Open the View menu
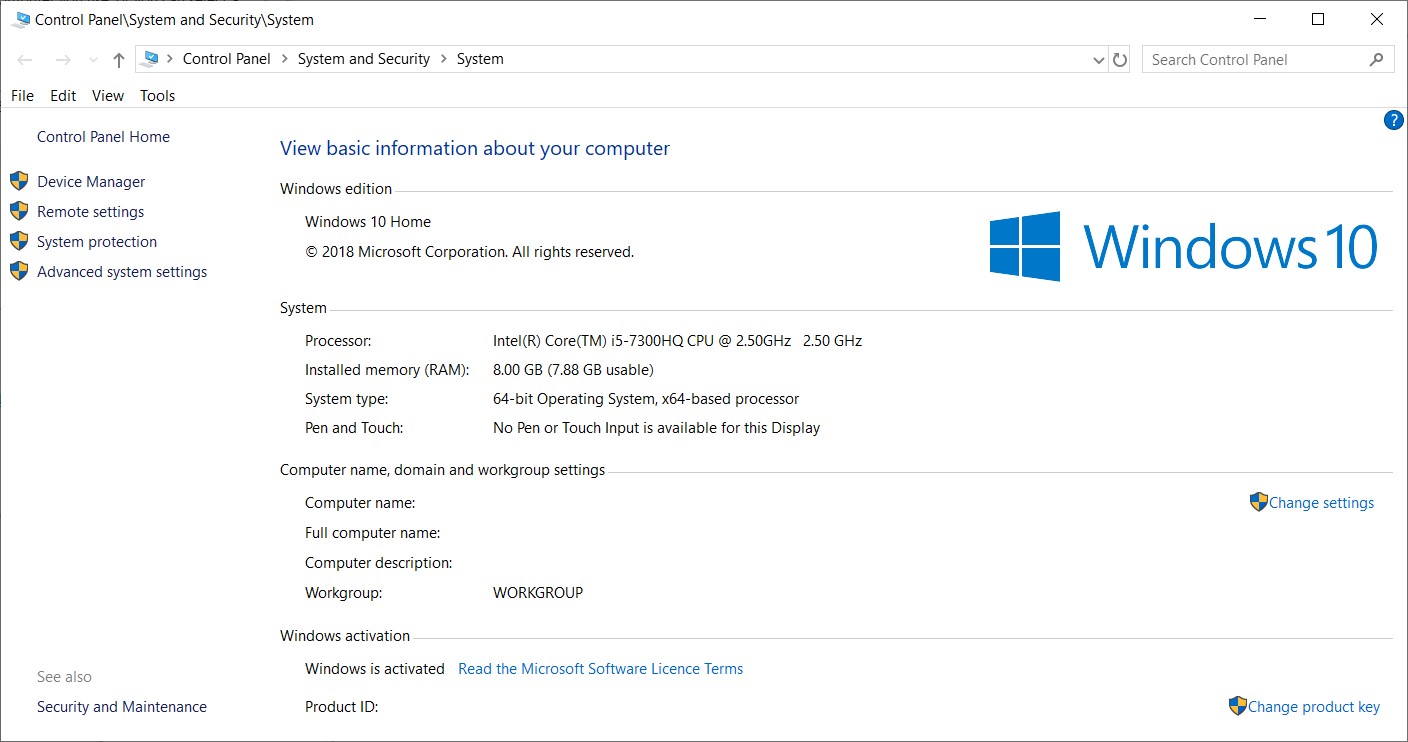 (108, 96)
